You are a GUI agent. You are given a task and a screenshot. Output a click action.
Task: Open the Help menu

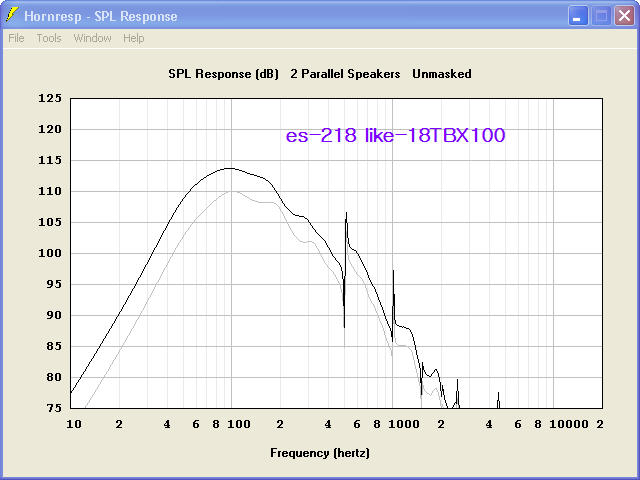133,38
